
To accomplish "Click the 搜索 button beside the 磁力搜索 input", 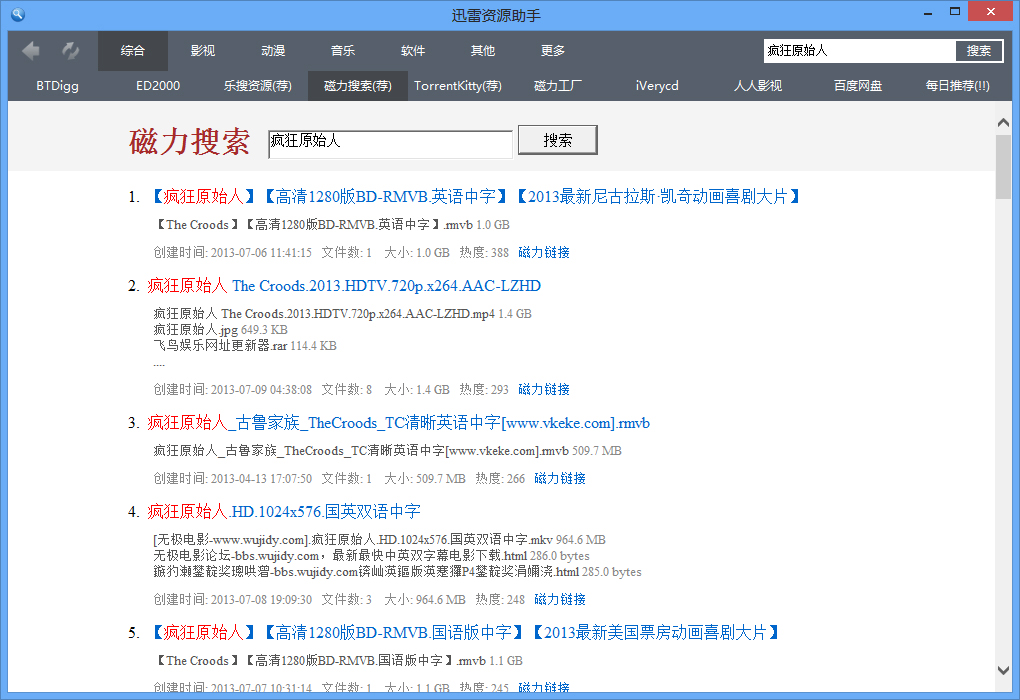I will (x=557, y=140).
